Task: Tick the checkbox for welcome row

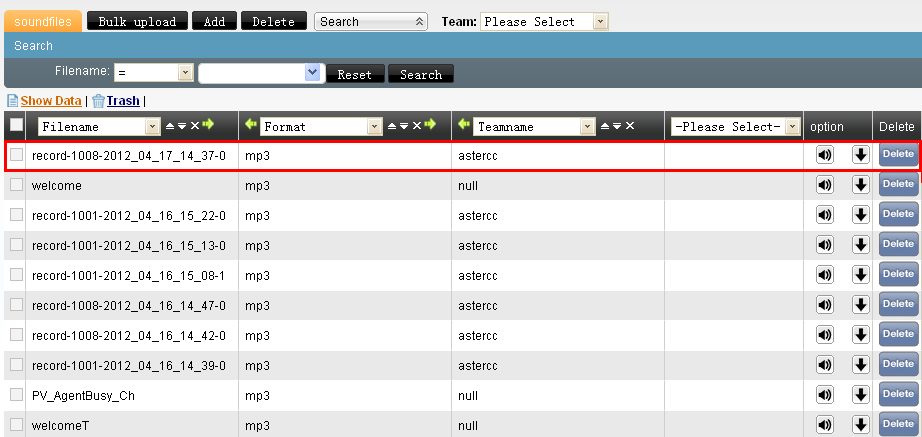Action: click(16, 185)
